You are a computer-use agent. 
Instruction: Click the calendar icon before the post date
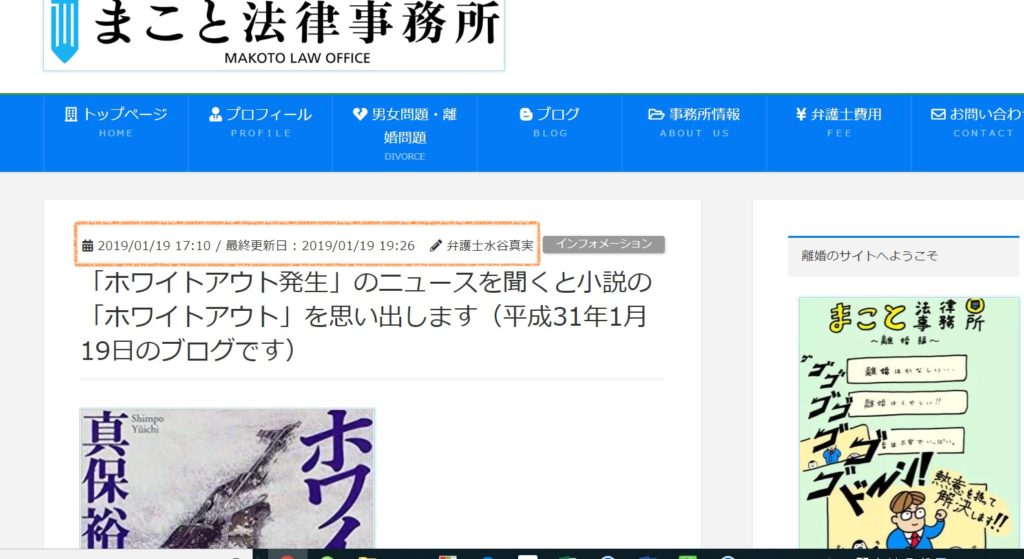pyautogui.click(x=88, y=246)
